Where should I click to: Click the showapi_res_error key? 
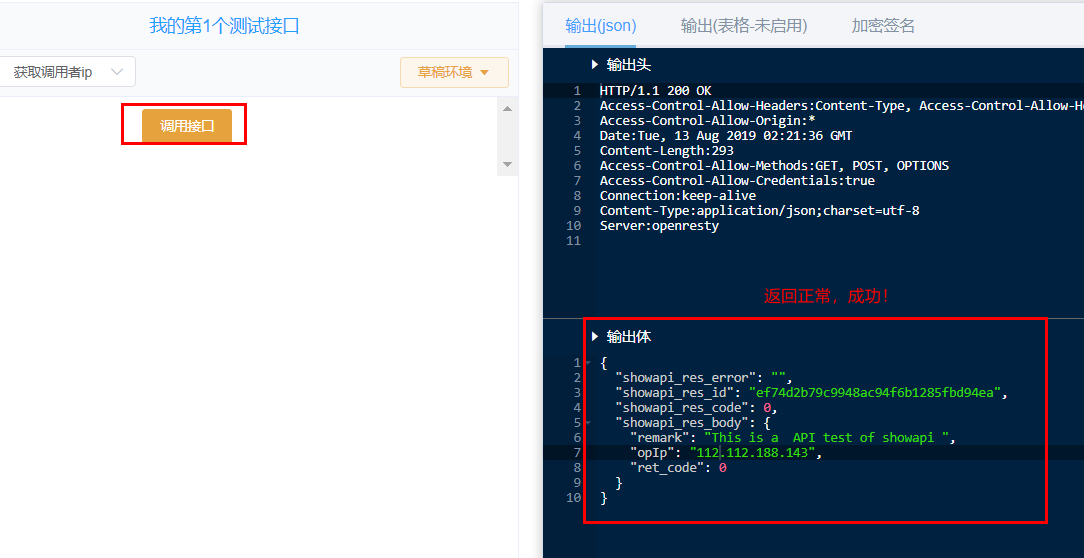pos(686,378)
